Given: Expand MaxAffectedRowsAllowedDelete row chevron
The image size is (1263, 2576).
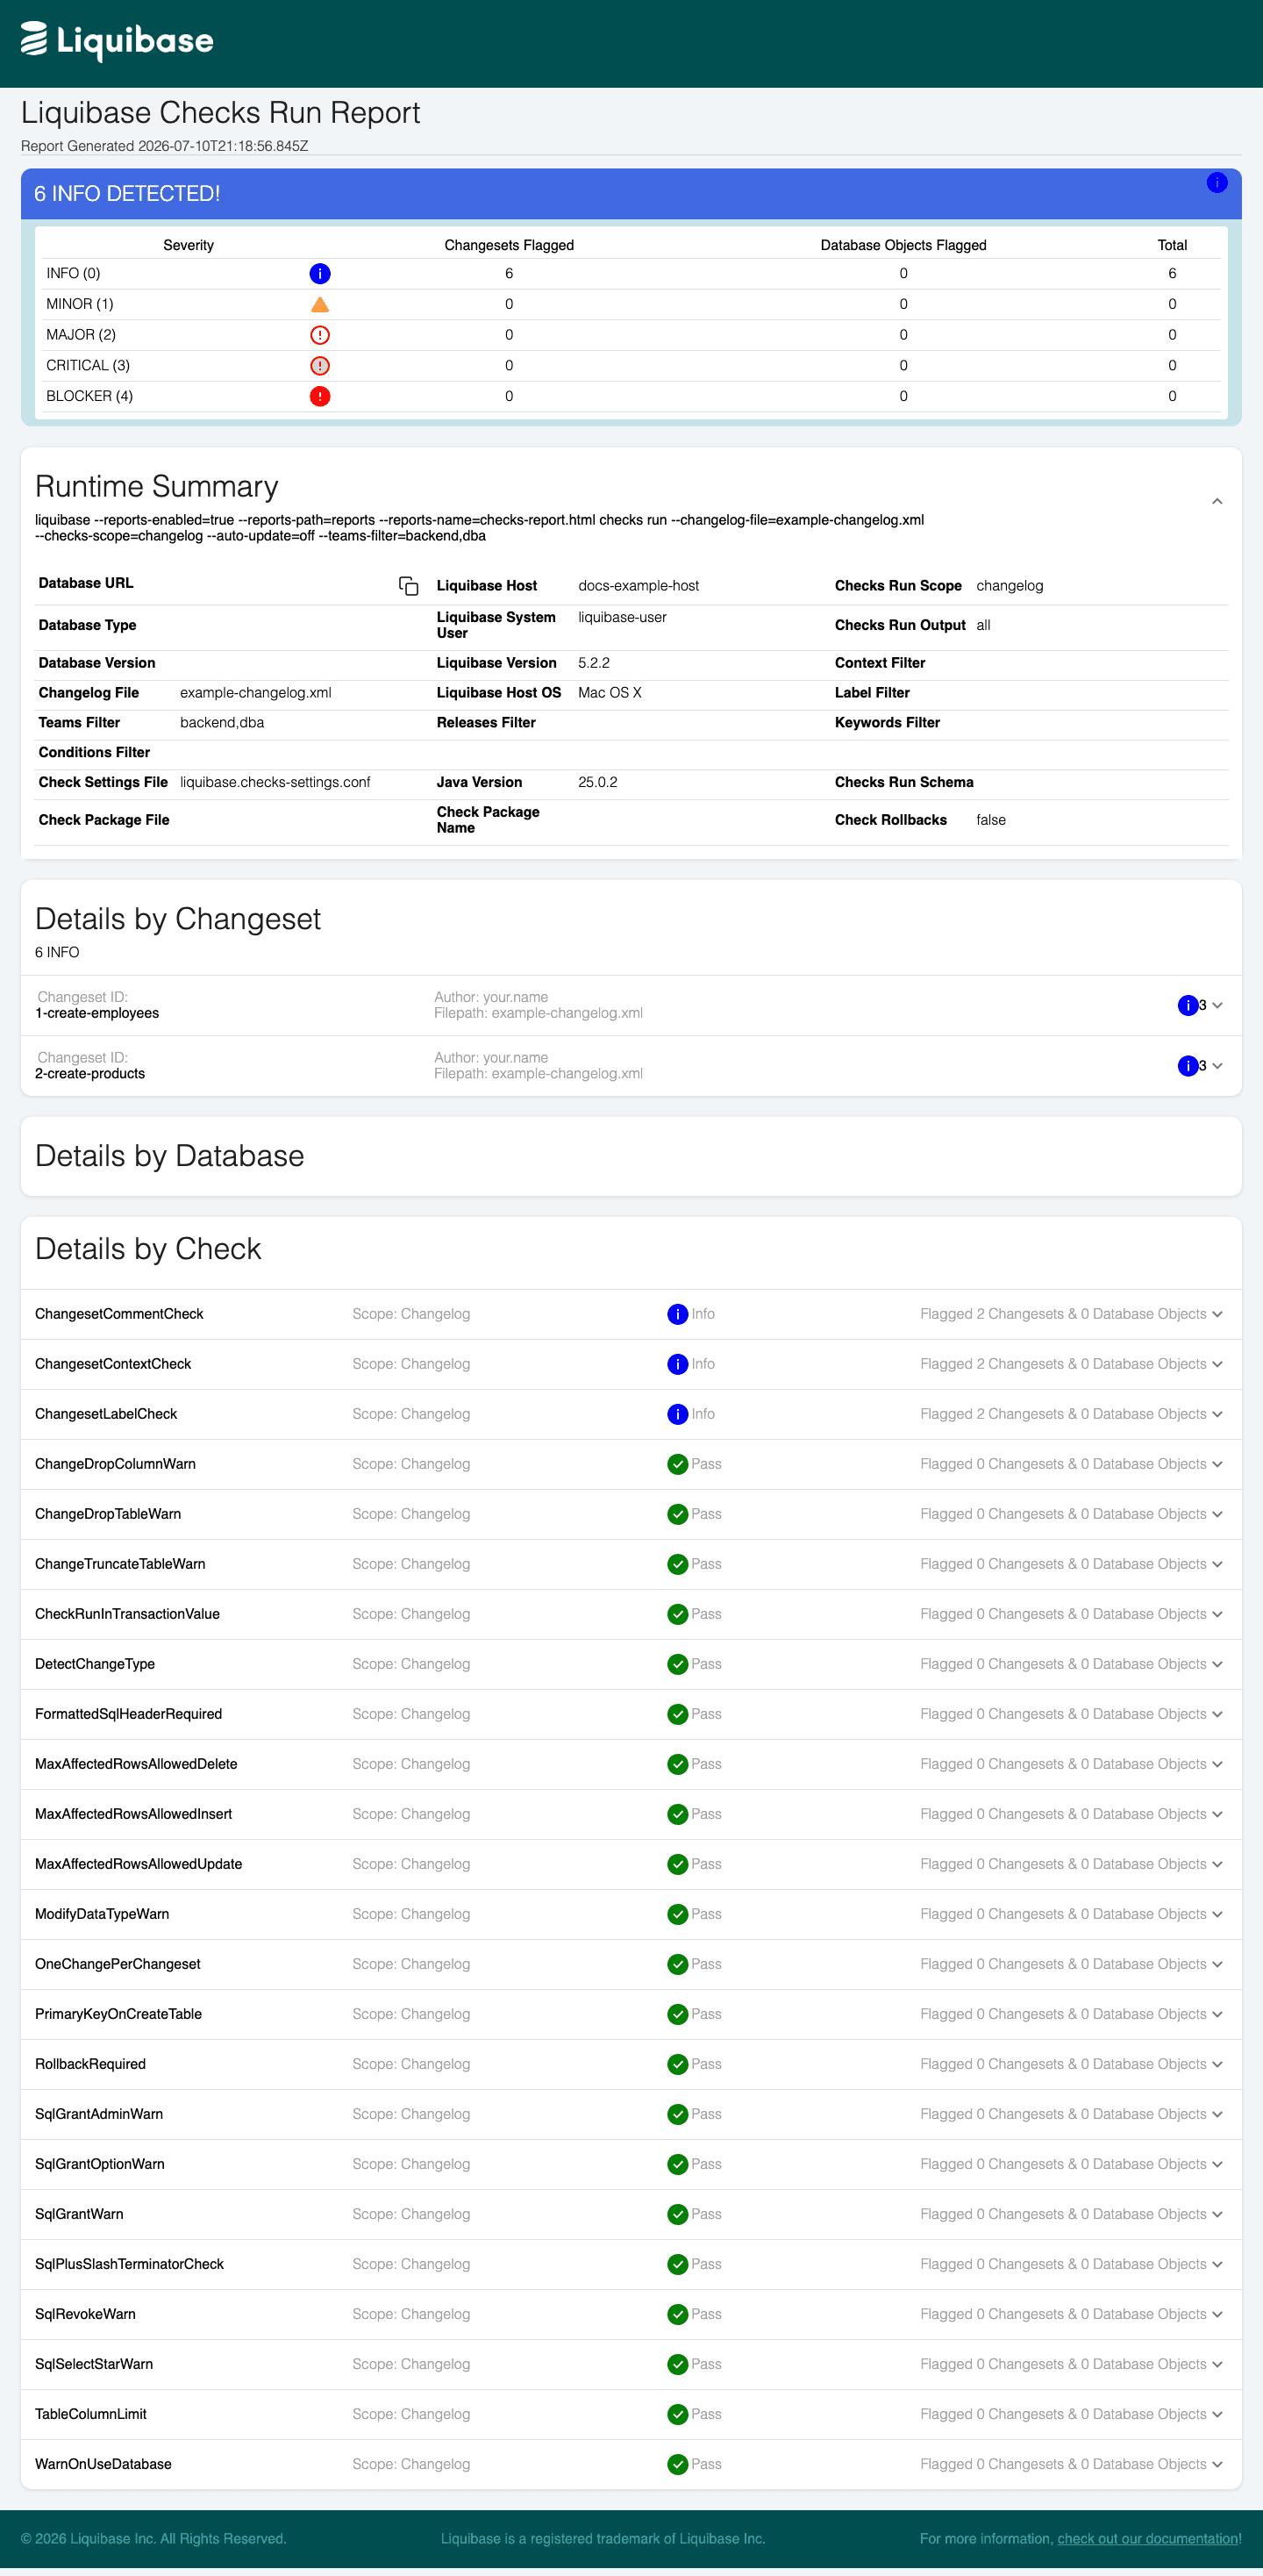Looking at the screenshot, I should point(1217,1764).
